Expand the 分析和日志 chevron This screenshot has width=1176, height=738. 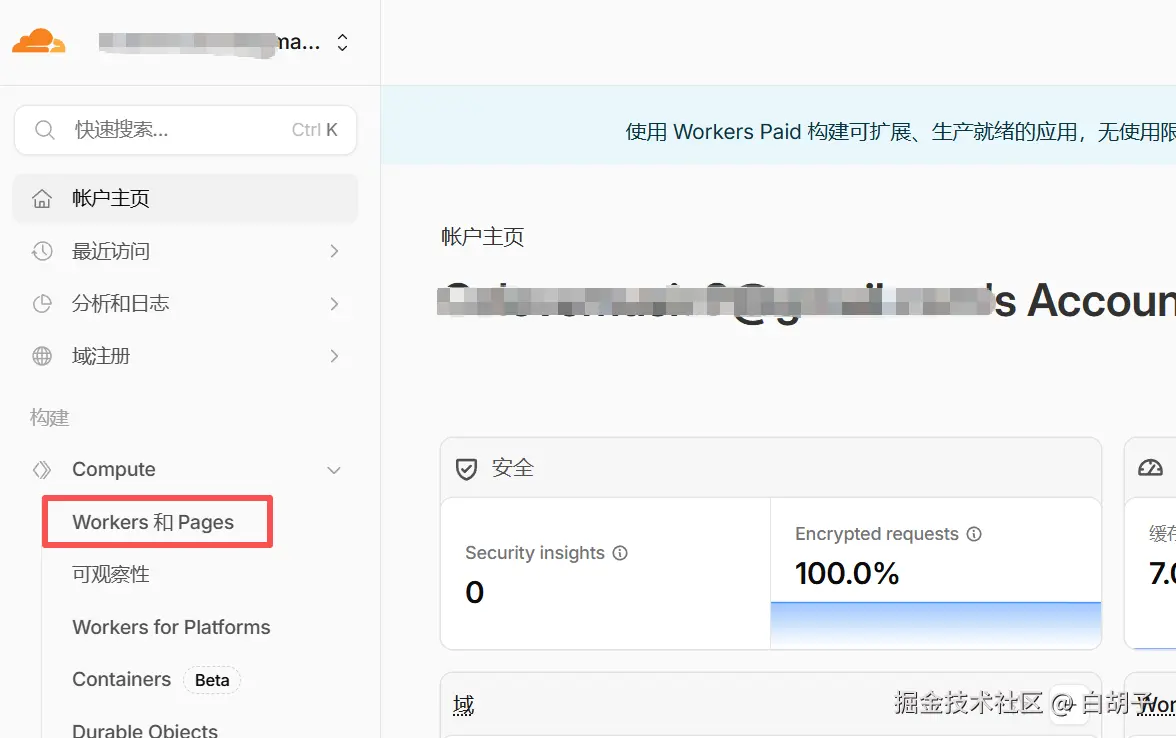point(334,304)
